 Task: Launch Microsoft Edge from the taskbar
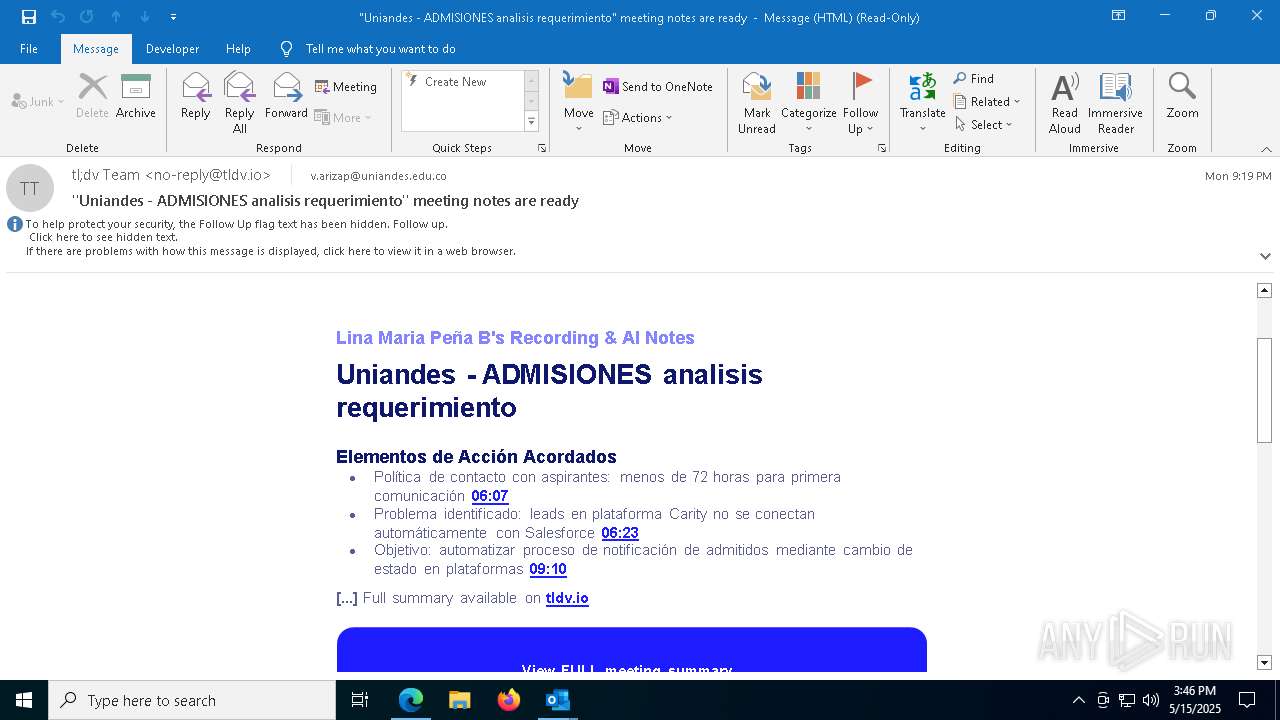click(411, 700)
